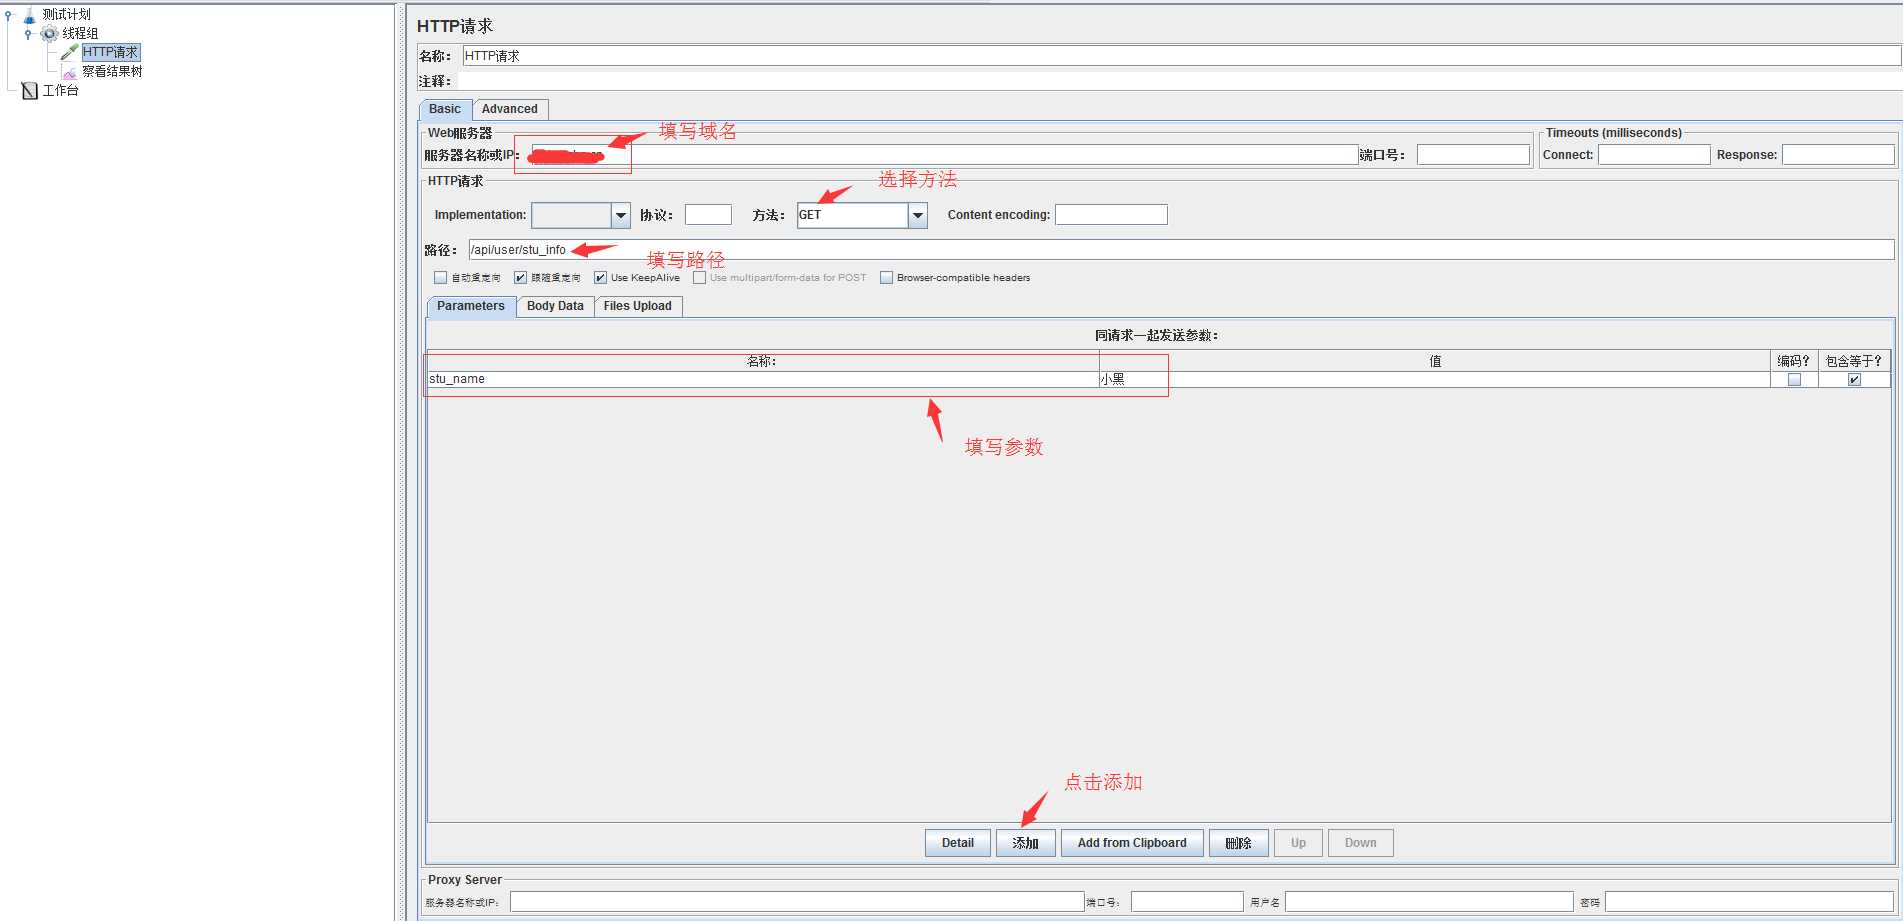Open the Implementation dropdown
The height and width of the screenshot is (921, 1903).
pyautogui.click(x=621, y=215)
